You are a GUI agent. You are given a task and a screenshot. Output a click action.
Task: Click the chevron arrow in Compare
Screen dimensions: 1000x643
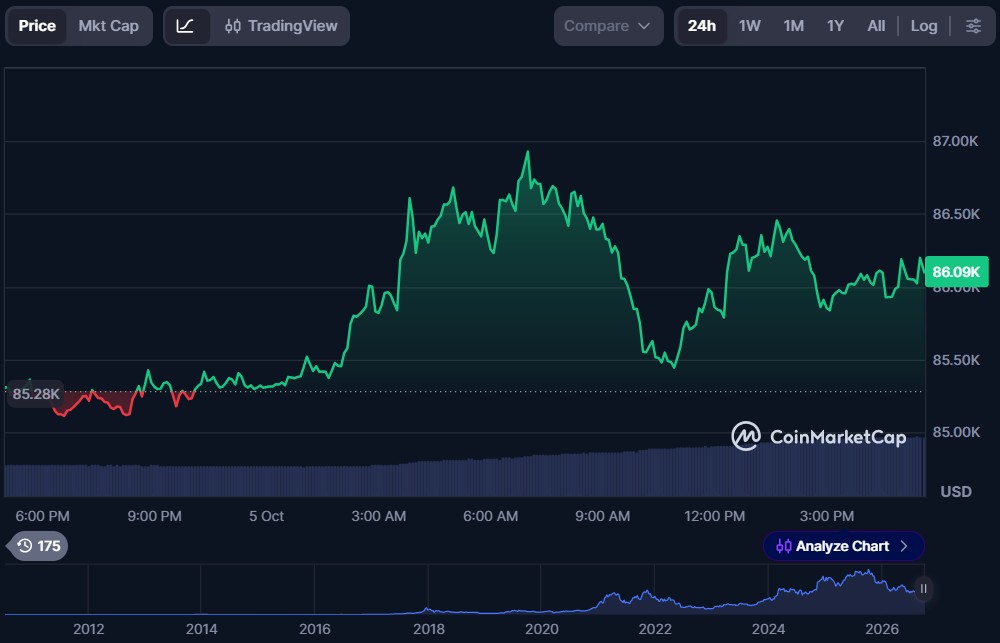[x=644, y=26]
